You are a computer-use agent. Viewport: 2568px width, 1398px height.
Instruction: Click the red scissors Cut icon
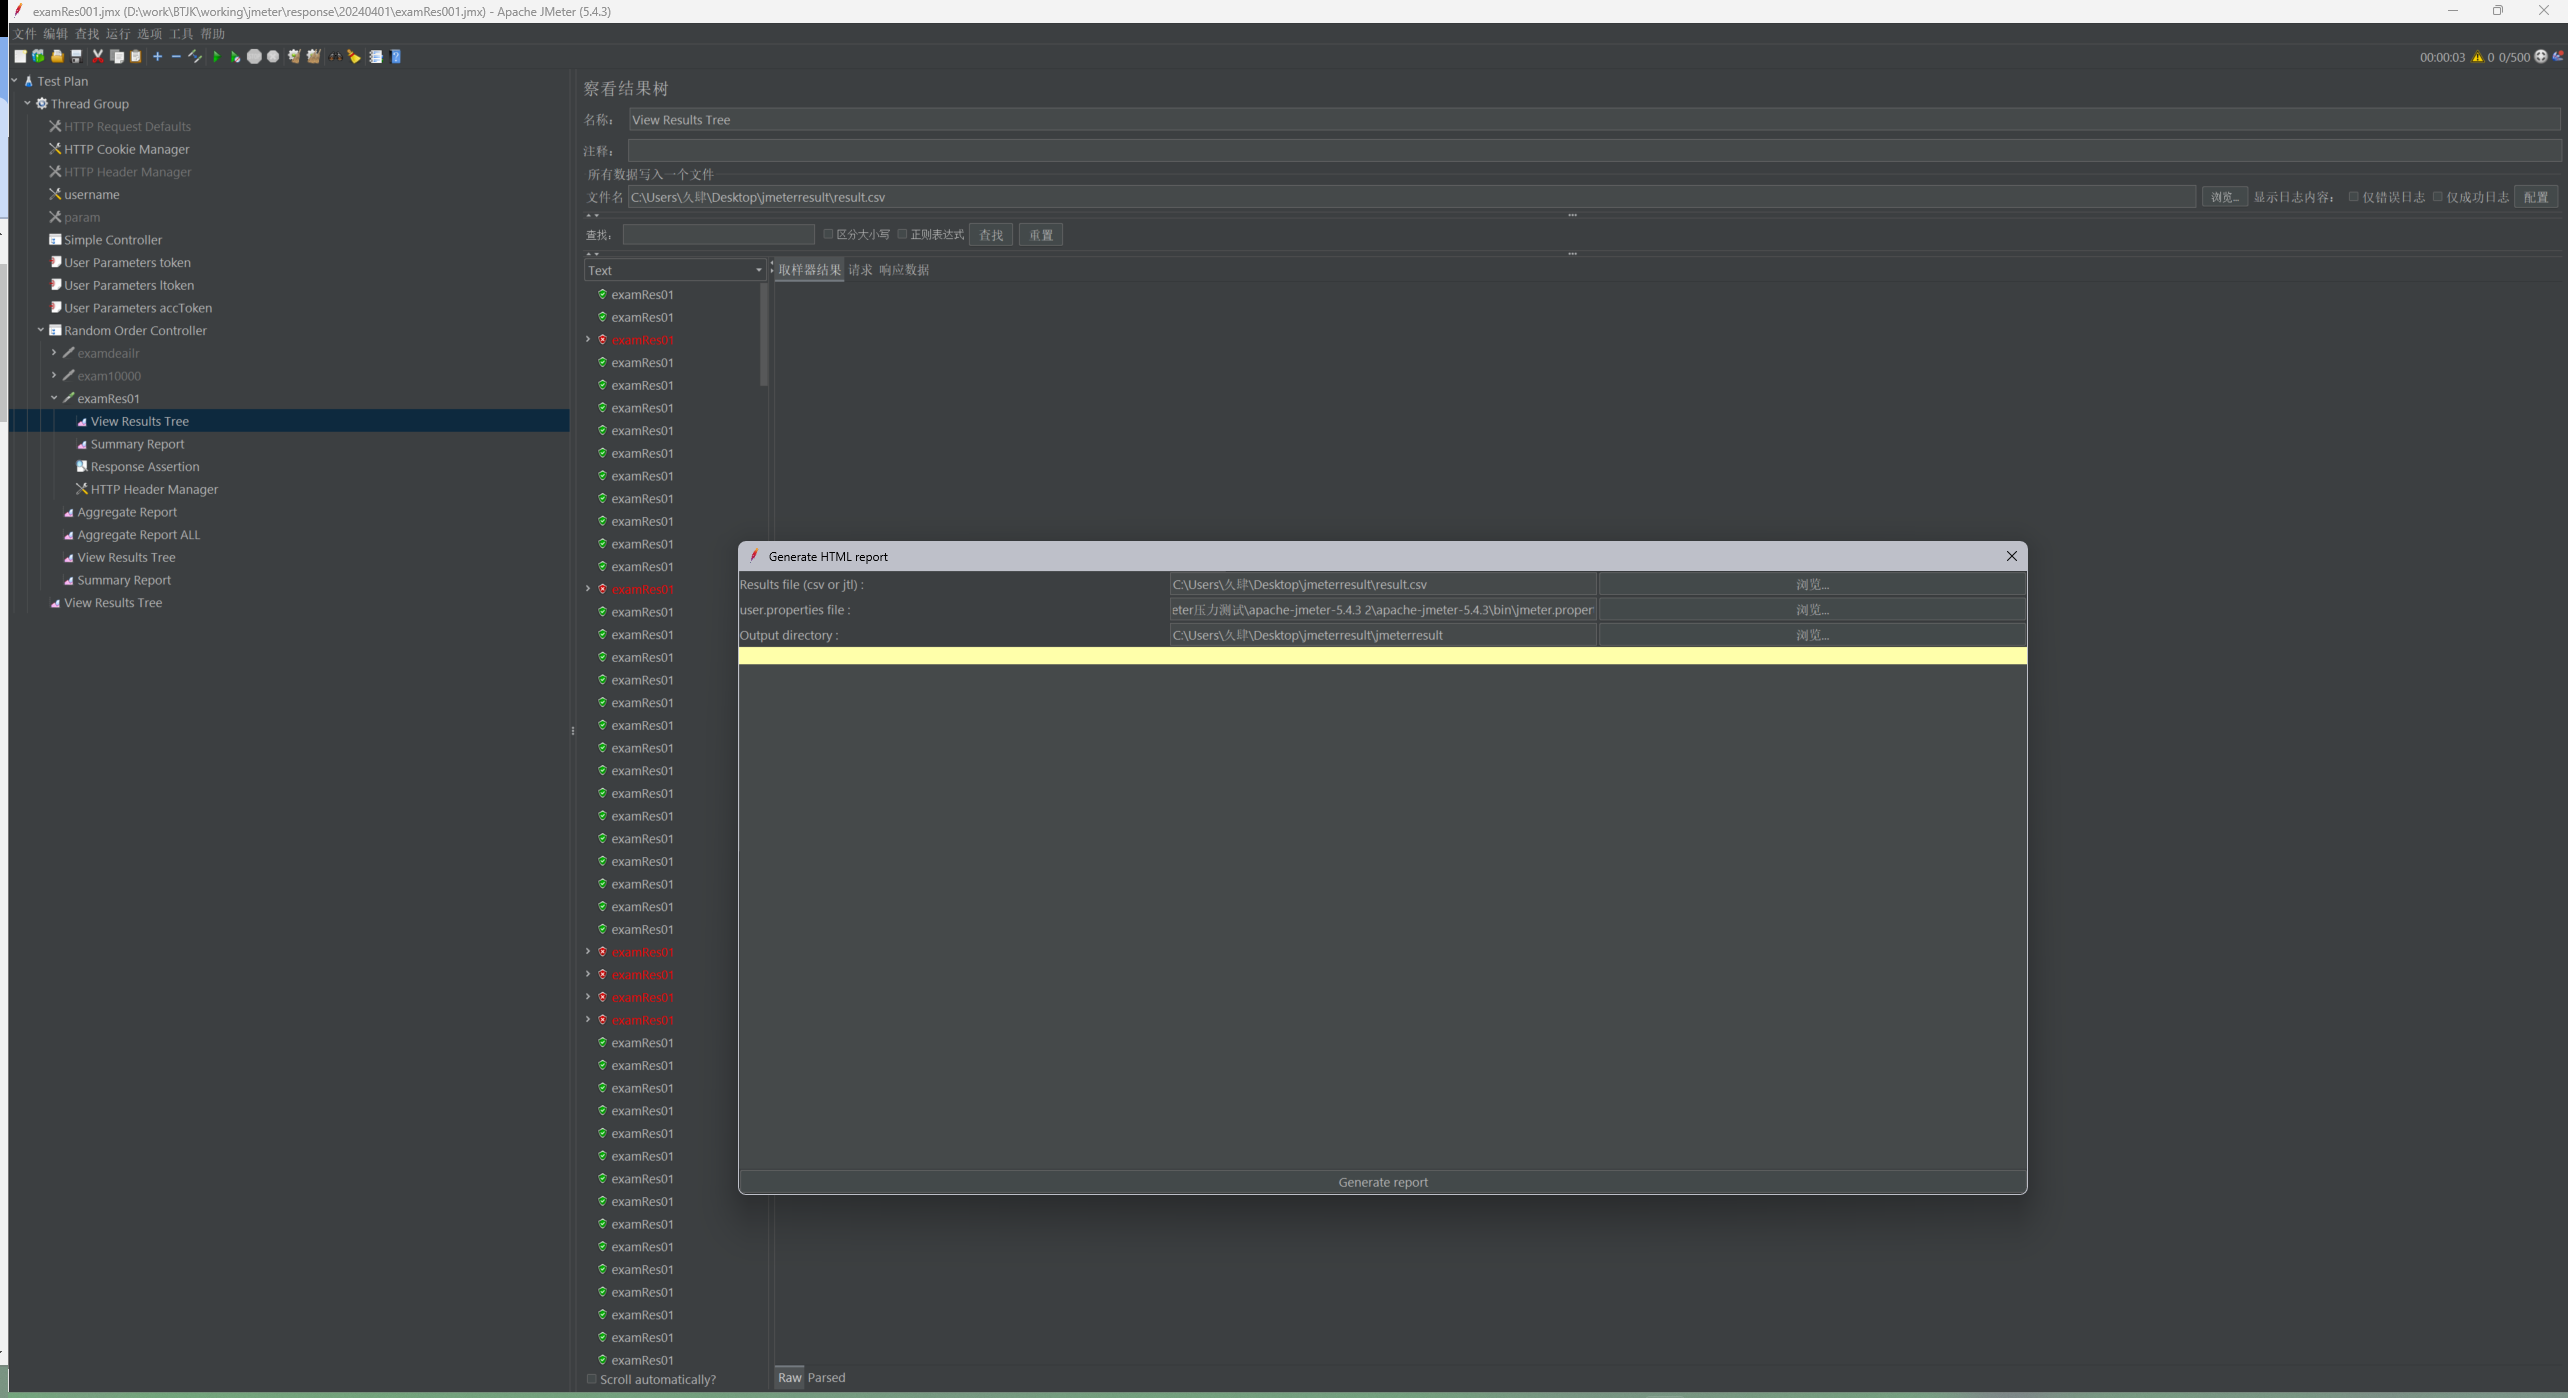pyautogui.click(x=97, y=57)
